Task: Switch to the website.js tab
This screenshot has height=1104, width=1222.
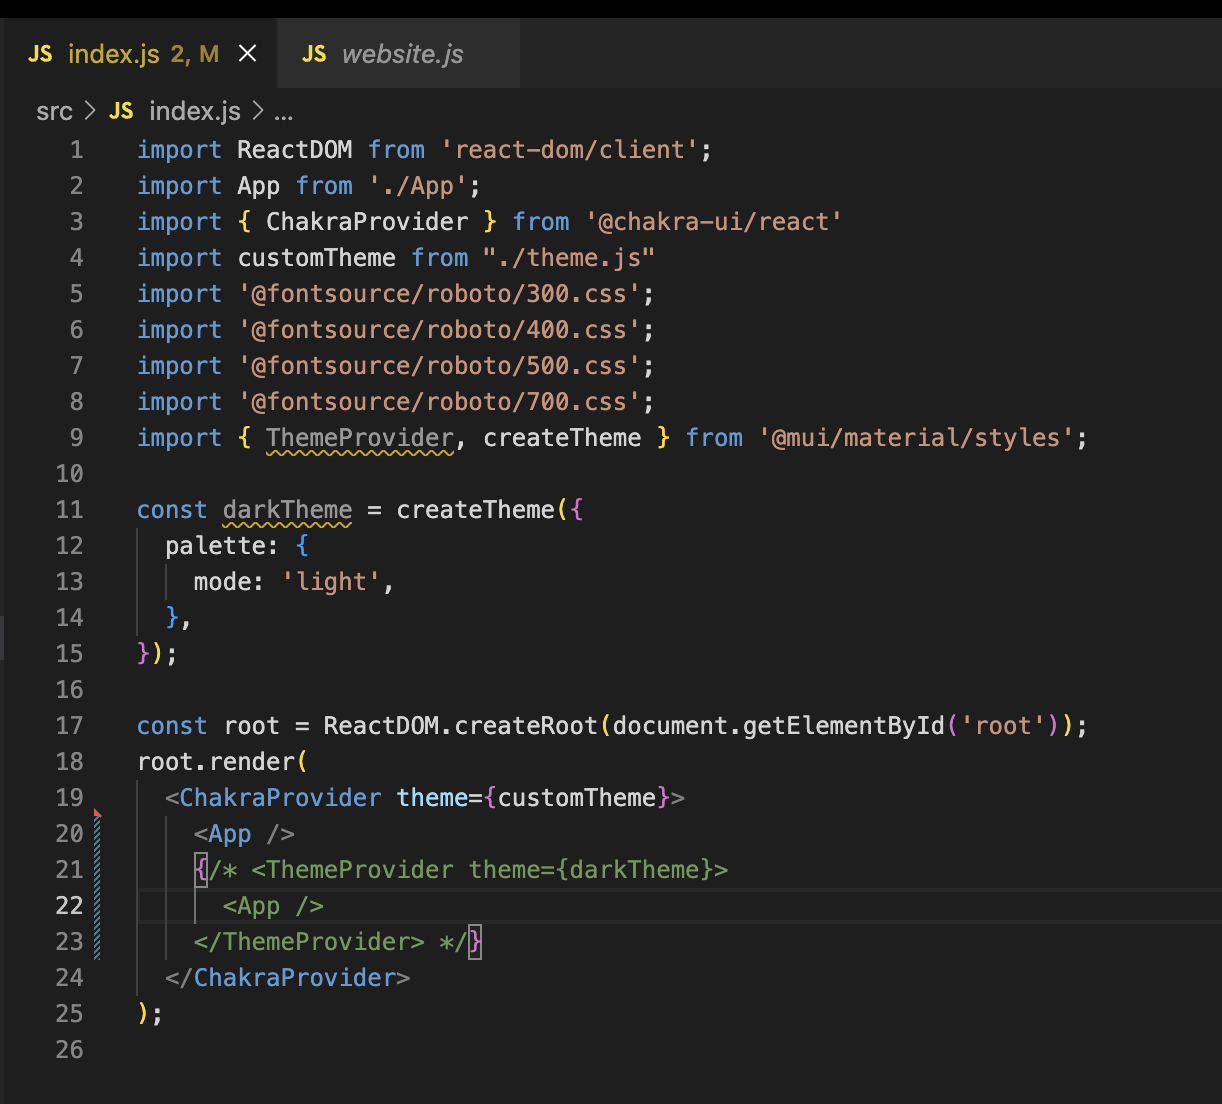Action: tap(402, 54)
